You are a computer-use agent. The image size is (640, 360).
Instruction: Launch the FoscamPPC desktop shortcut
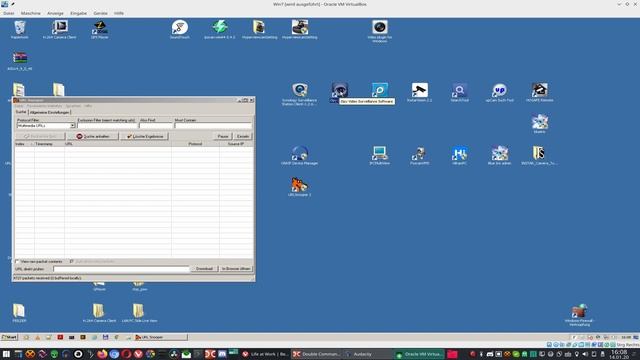[x=419, y=155]
